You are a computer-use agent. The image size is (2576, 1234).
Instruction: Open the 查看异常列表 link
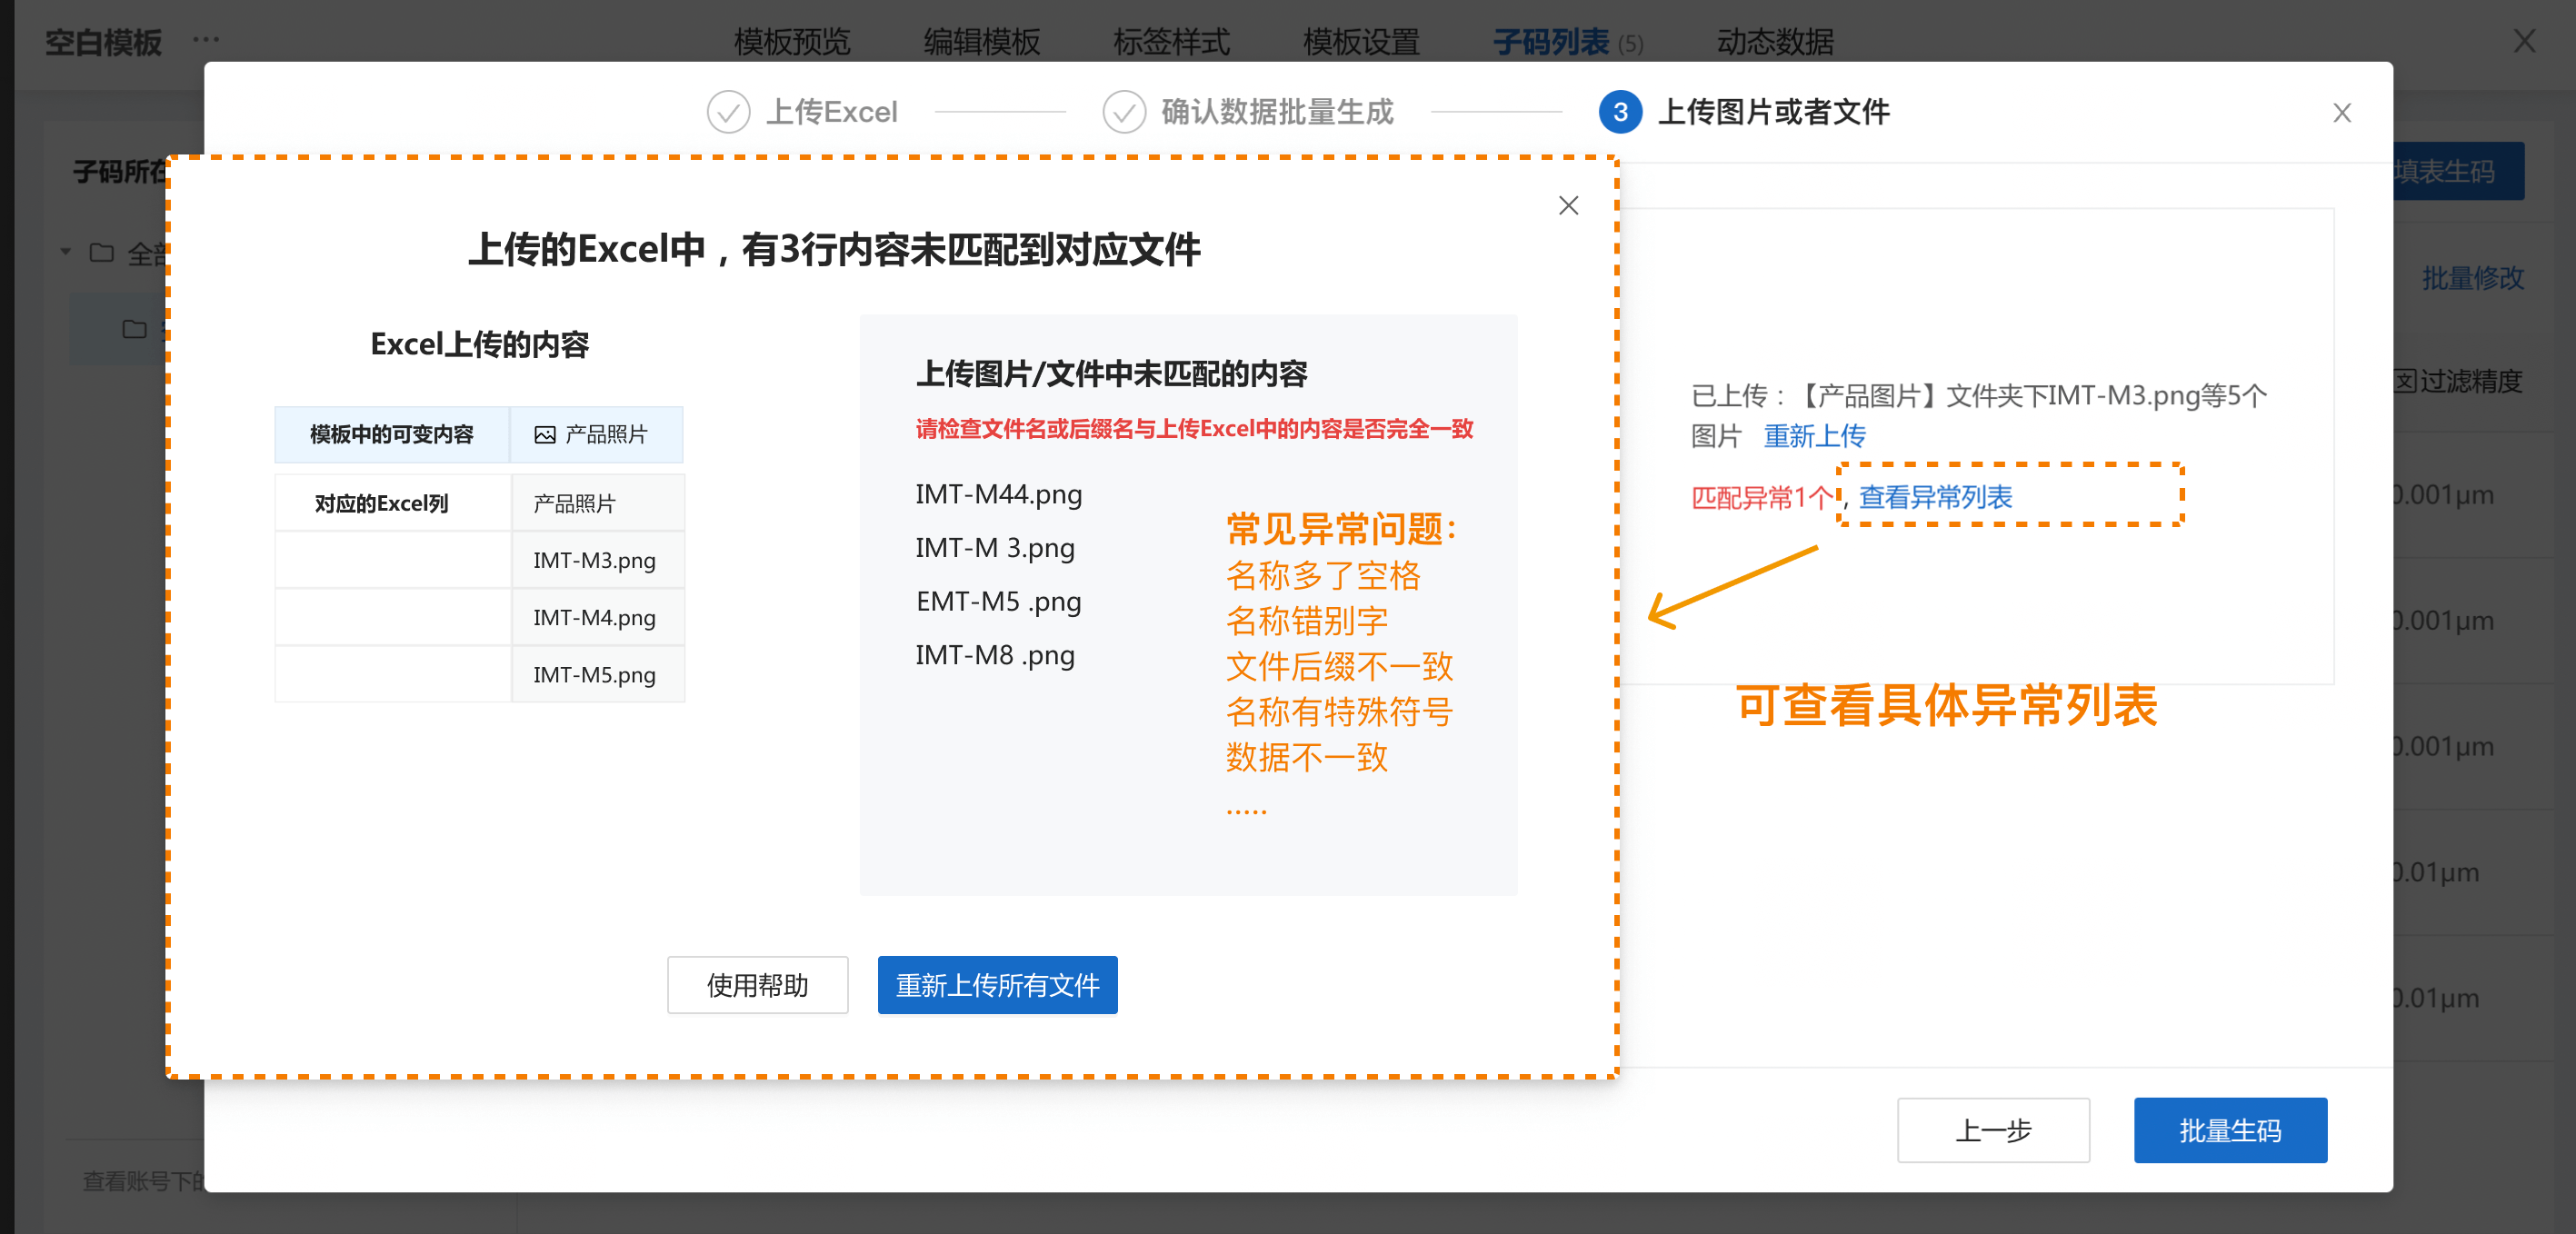(x=1935, y=497)
